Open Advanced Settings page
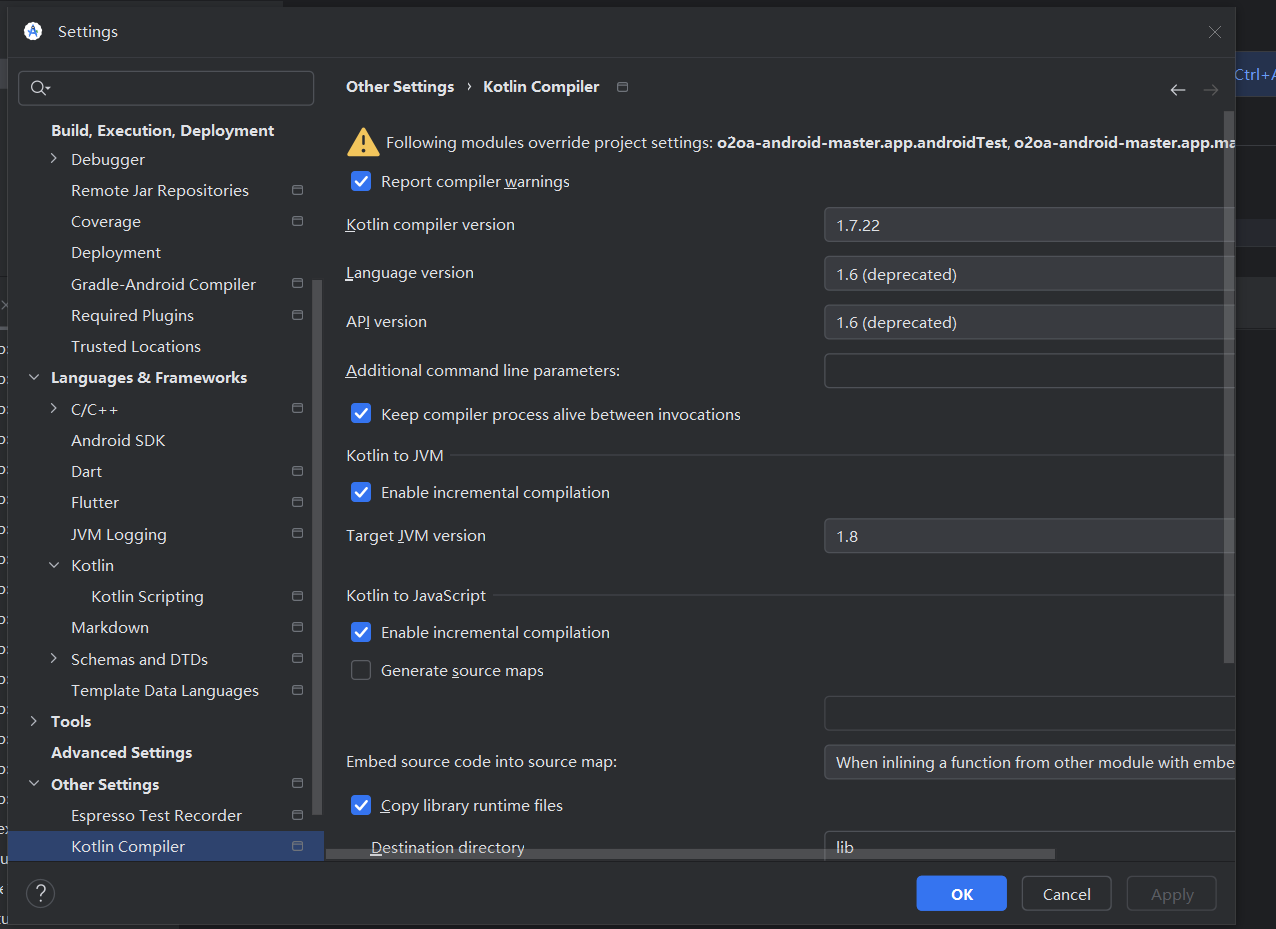Image resolution: width=1276 pixels, height=929 pixels. pos(121,752)
